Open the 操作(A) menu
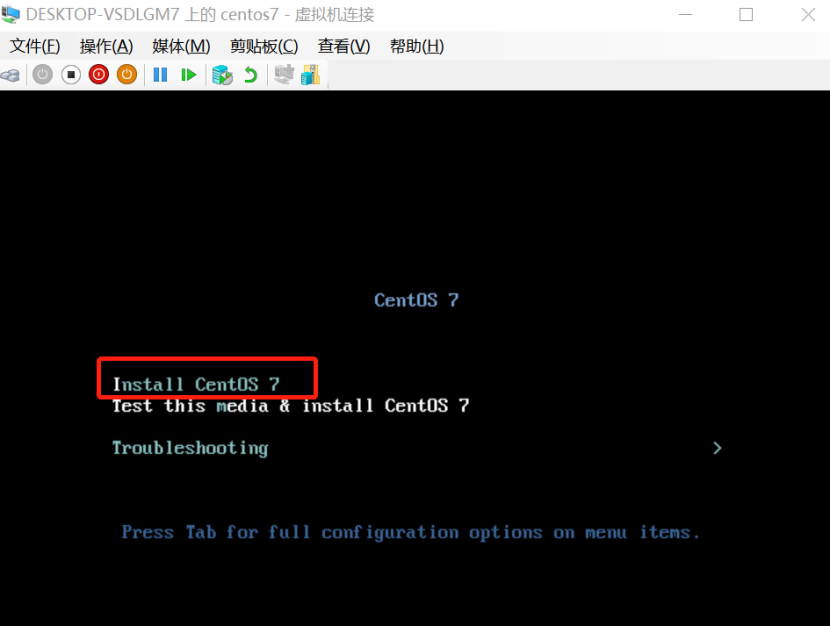830x626 pixels. (x=106, y=47)
